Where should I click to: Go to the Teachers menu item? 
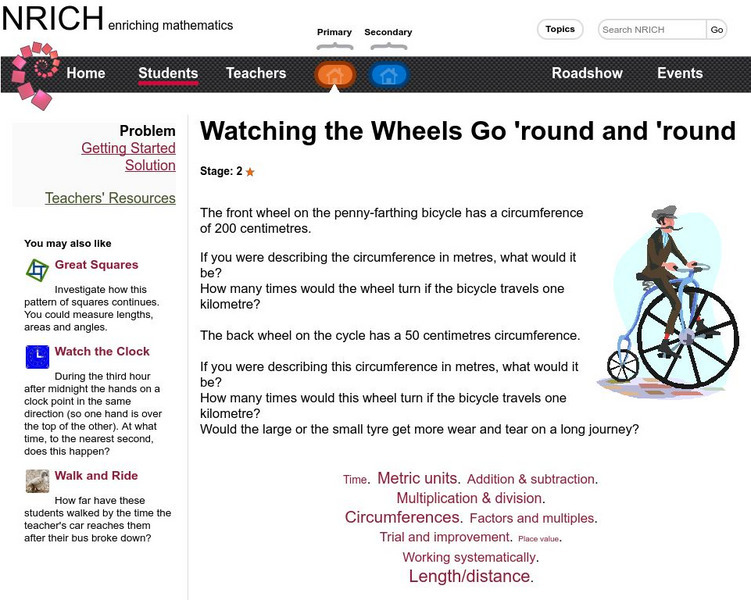[256, 73]
